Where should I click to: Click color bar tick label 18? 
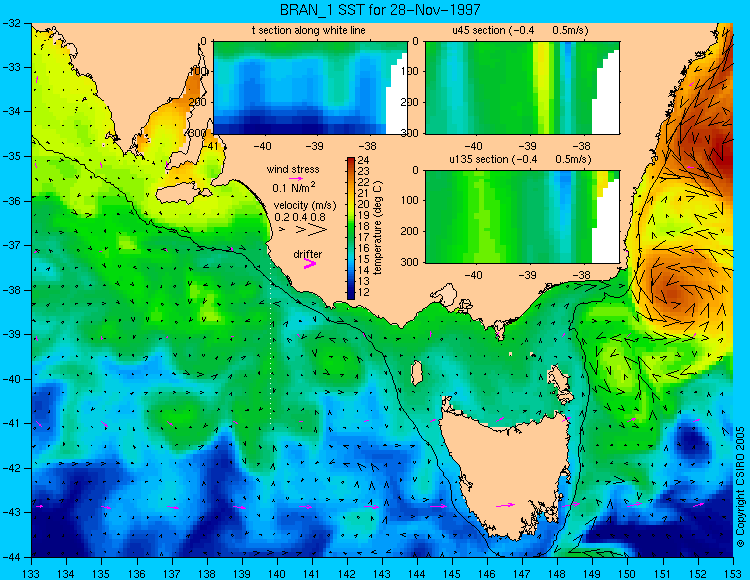coord(364,227)
